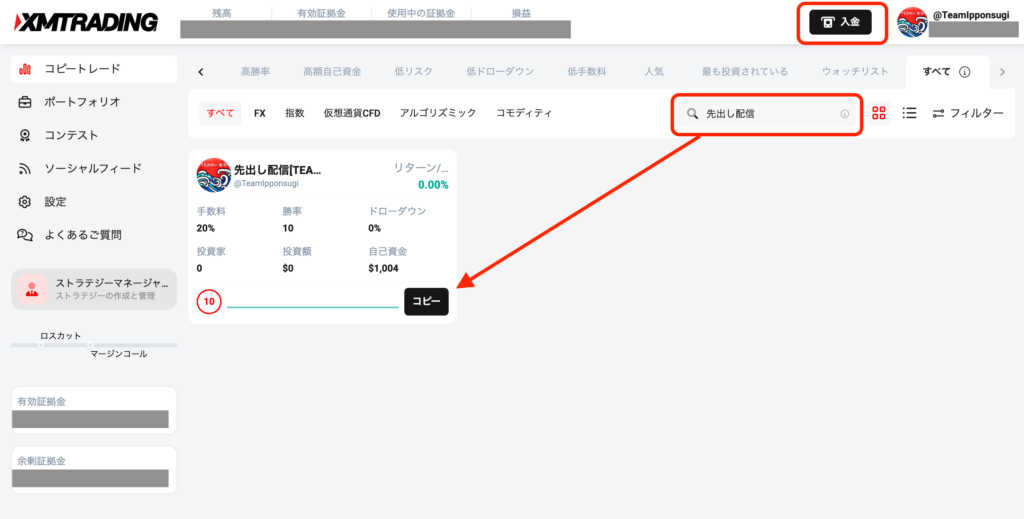Viewport: 1024px width, 519px height.
Task: Select the すべて asset filter chip
Action: click(220, 113)
